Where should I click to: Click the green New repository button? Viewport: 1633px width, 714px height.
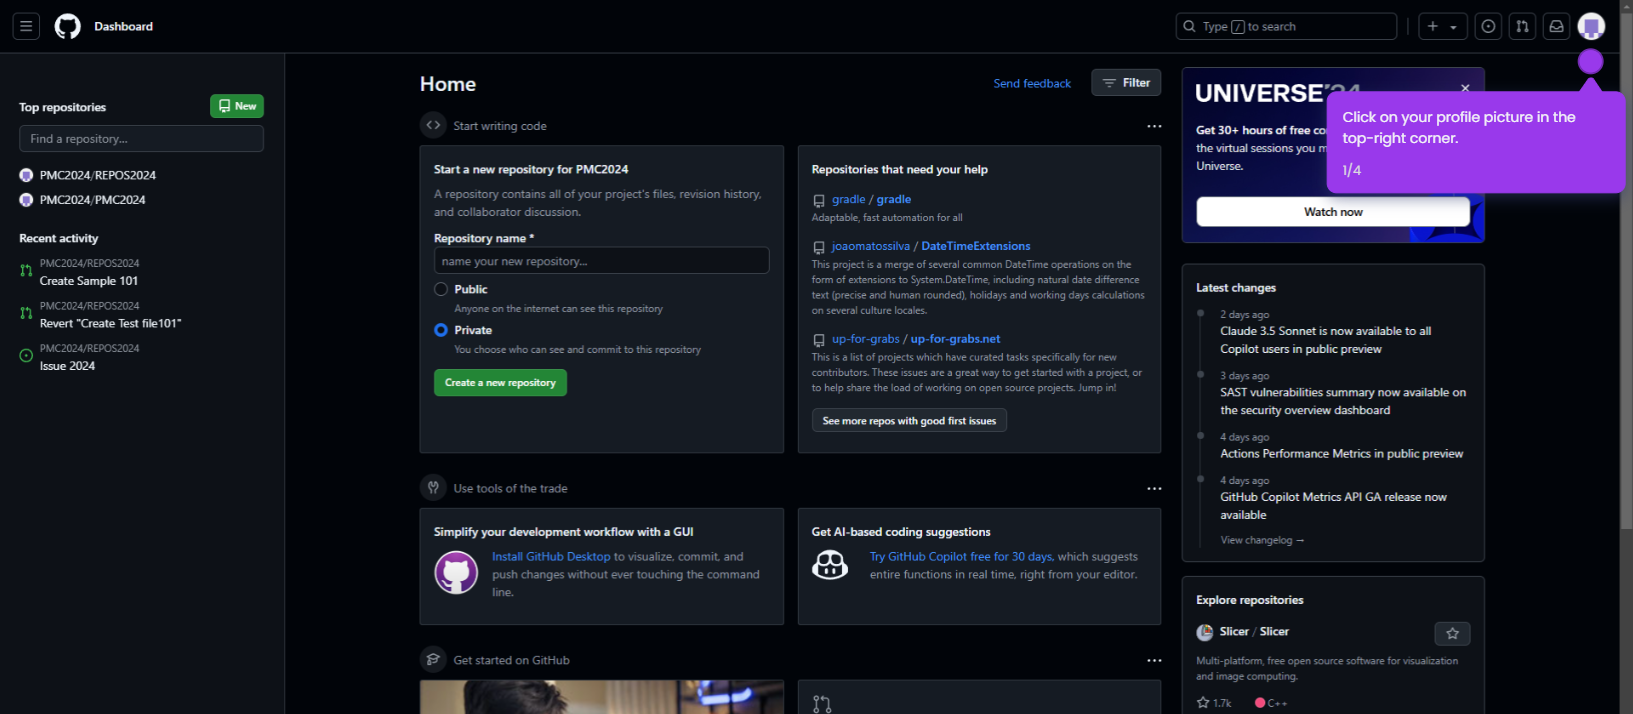tap(237, 106)
